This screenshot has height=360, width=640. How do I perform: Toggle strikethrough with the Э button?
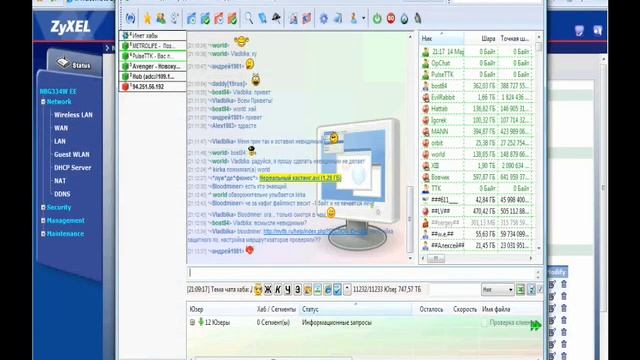click(298, 289)
